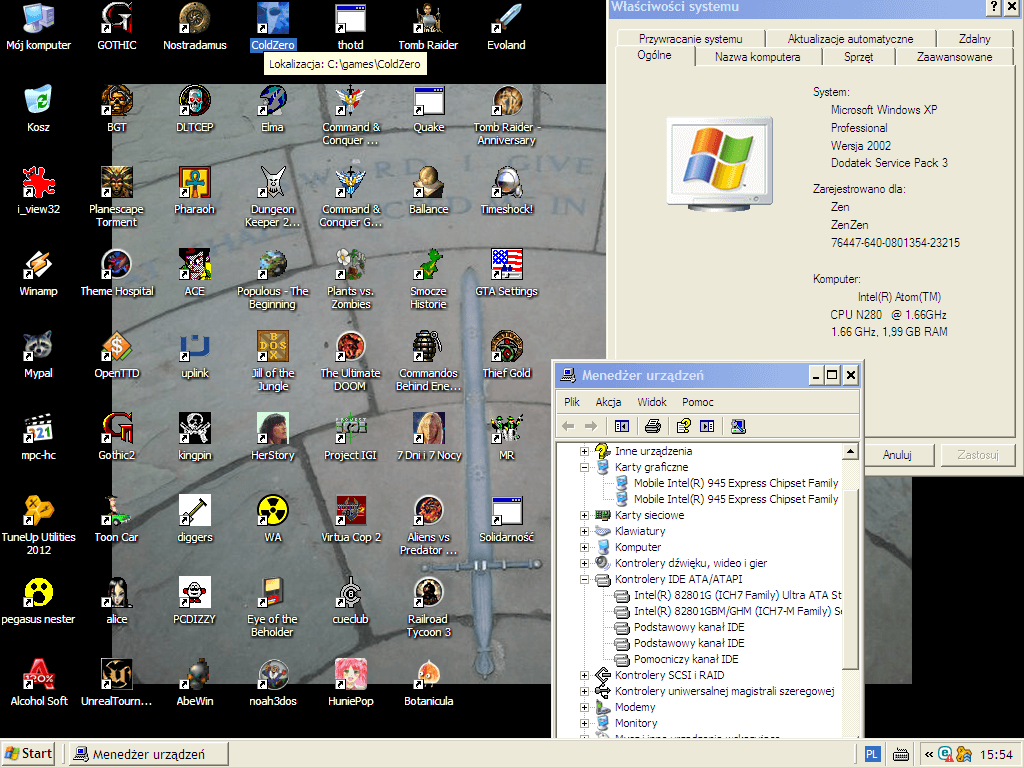The width and height of the screenshot is (1024, 768).
Task: Select the Pomocniczy kanał IDE device
Action: click(x=686, y=659)
